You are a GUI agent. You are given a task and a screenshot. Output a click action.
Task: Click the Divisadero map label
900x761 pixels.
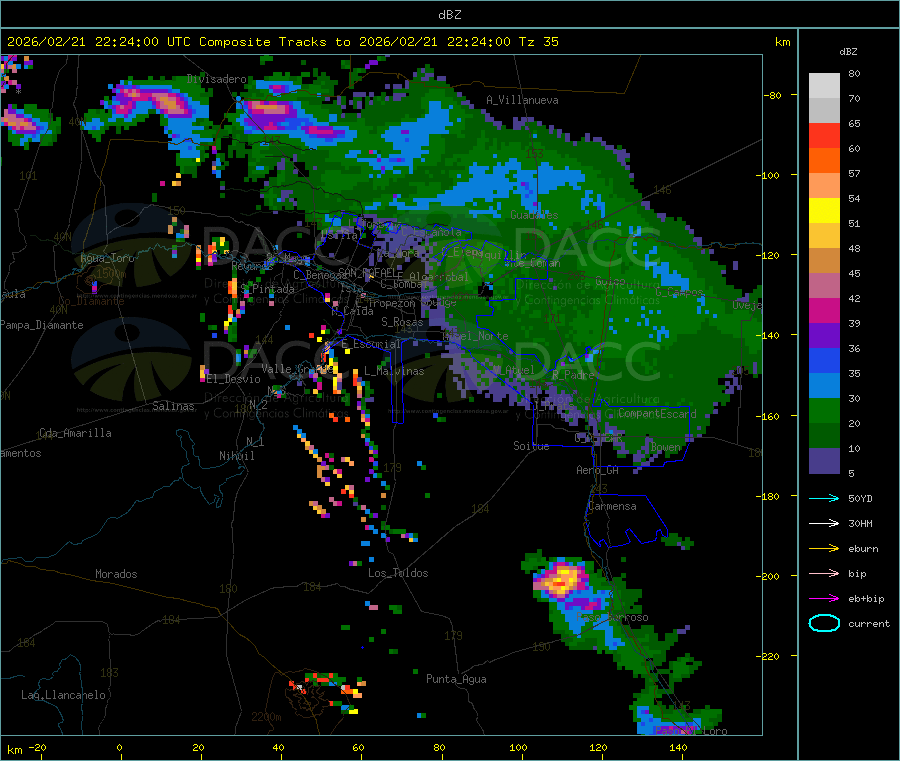click(x=216, y=79)
